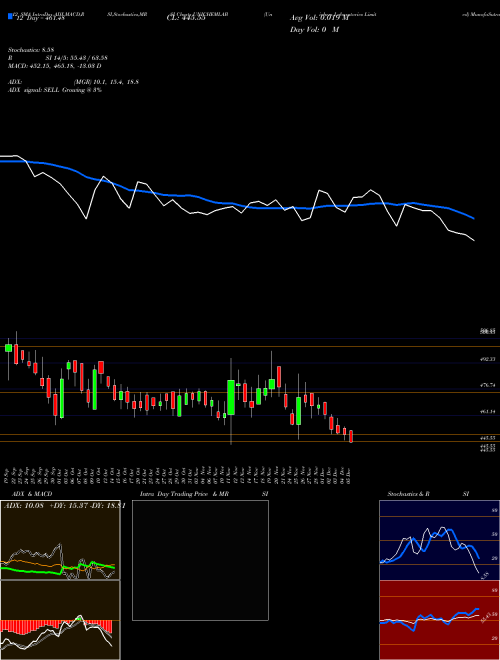500x660 pixels.
Task: Click the blue 12 Day SMA legend square
Action: pyautogui.click(x=10, y=16)
